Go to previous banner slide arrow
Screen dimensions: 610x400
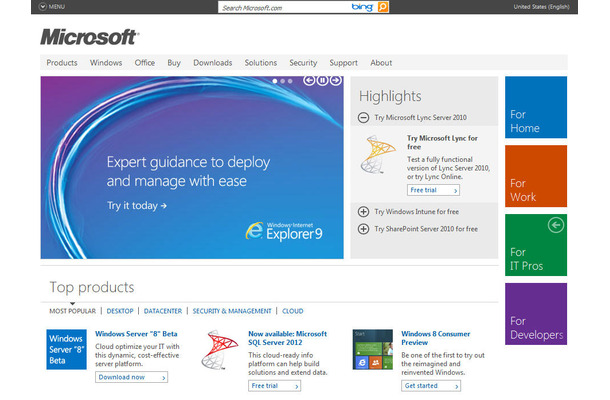[x=309, y=80]
